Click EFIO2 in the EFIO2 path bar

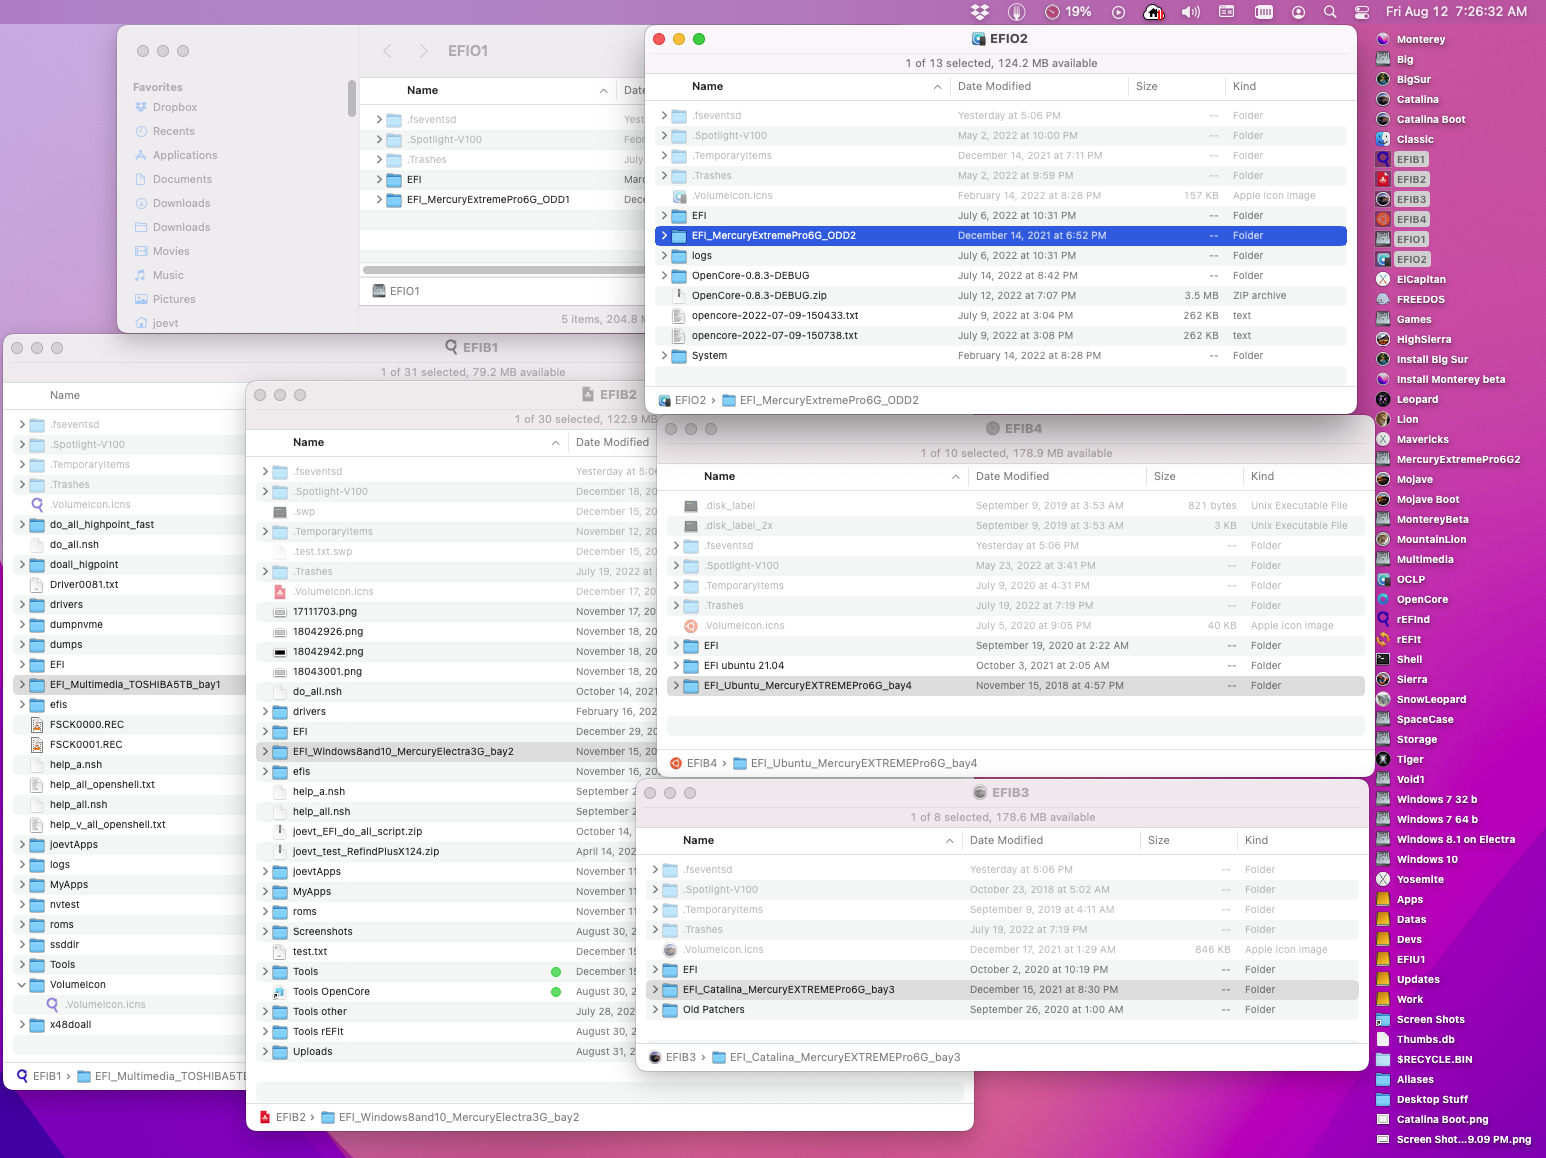tap(689, 400)
